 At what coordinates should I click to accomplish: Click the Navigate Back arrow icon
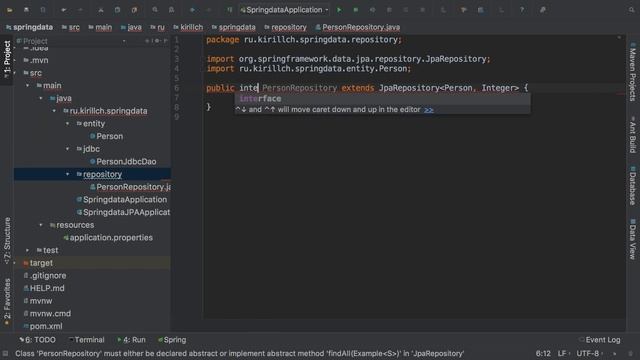click(x=193, y=10)
